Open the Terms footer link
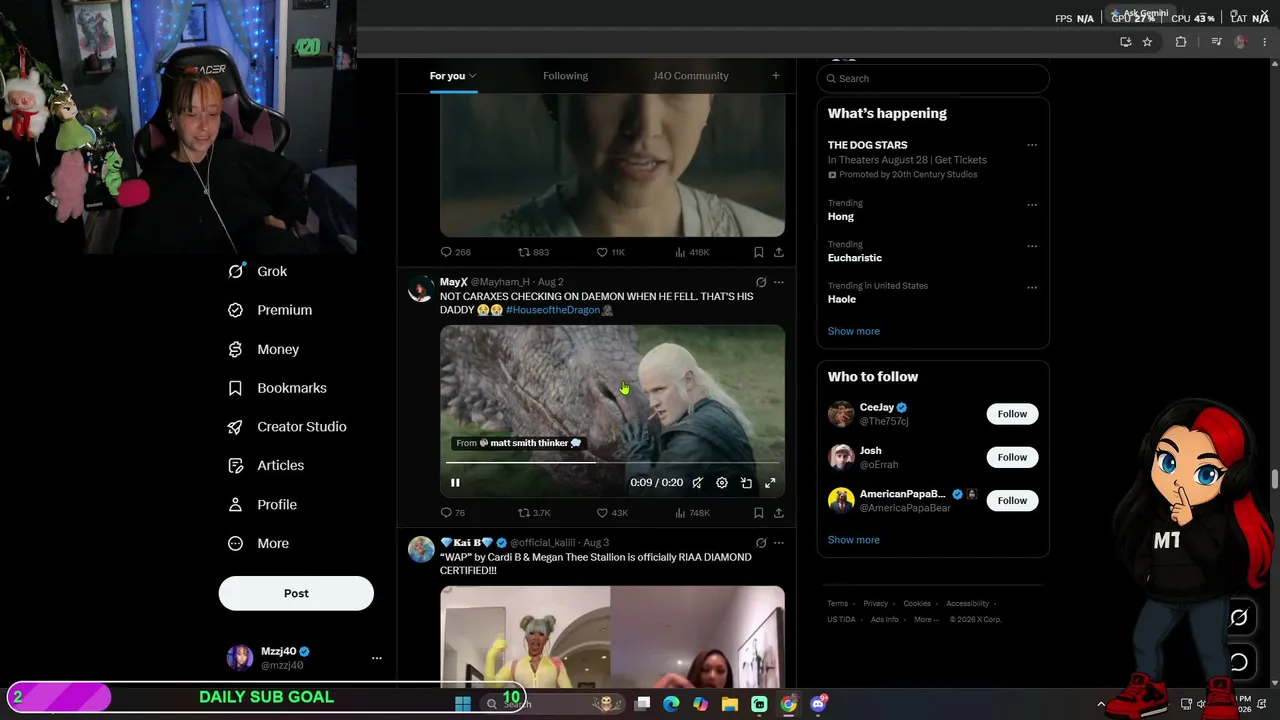The width and height of the screenshot is (1280, 720). coord(837,604)
